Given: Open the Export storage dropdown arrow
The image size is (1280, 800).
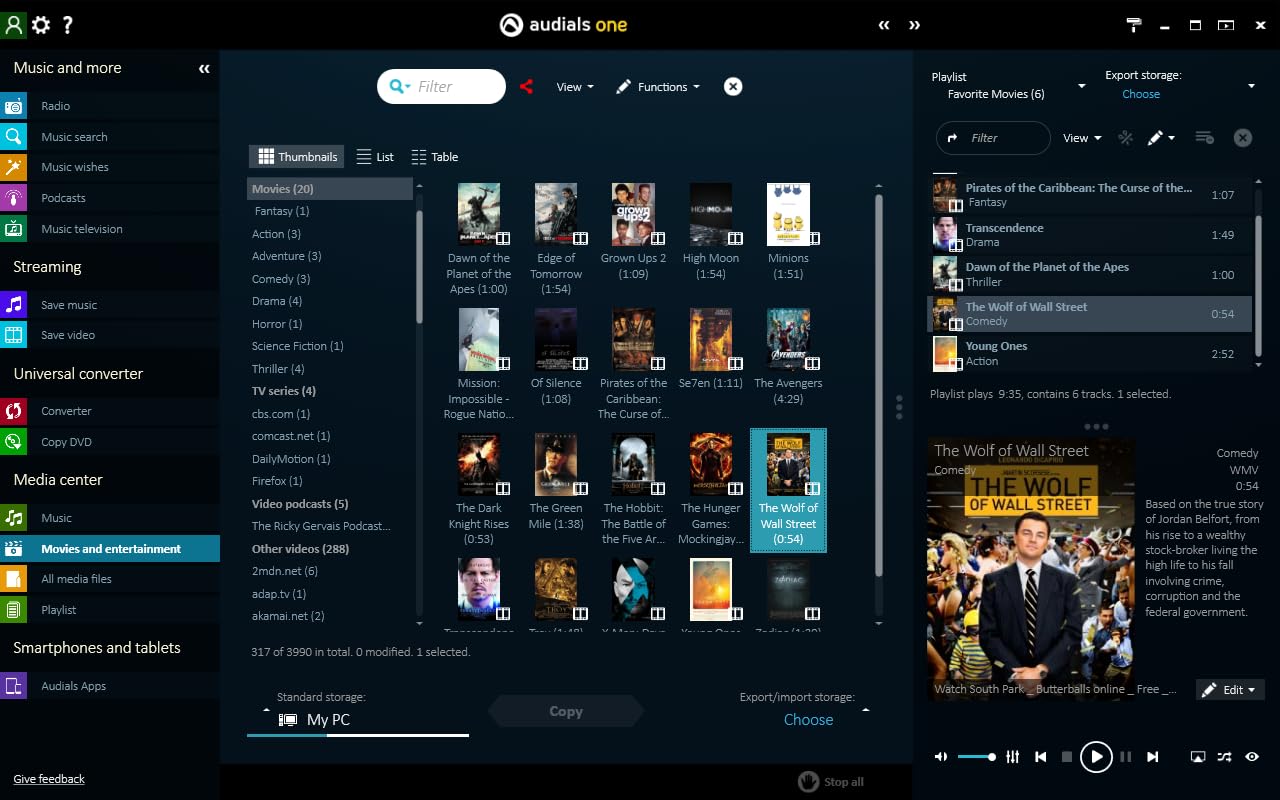Looking at the screenshot, I should coord(1251,86).
